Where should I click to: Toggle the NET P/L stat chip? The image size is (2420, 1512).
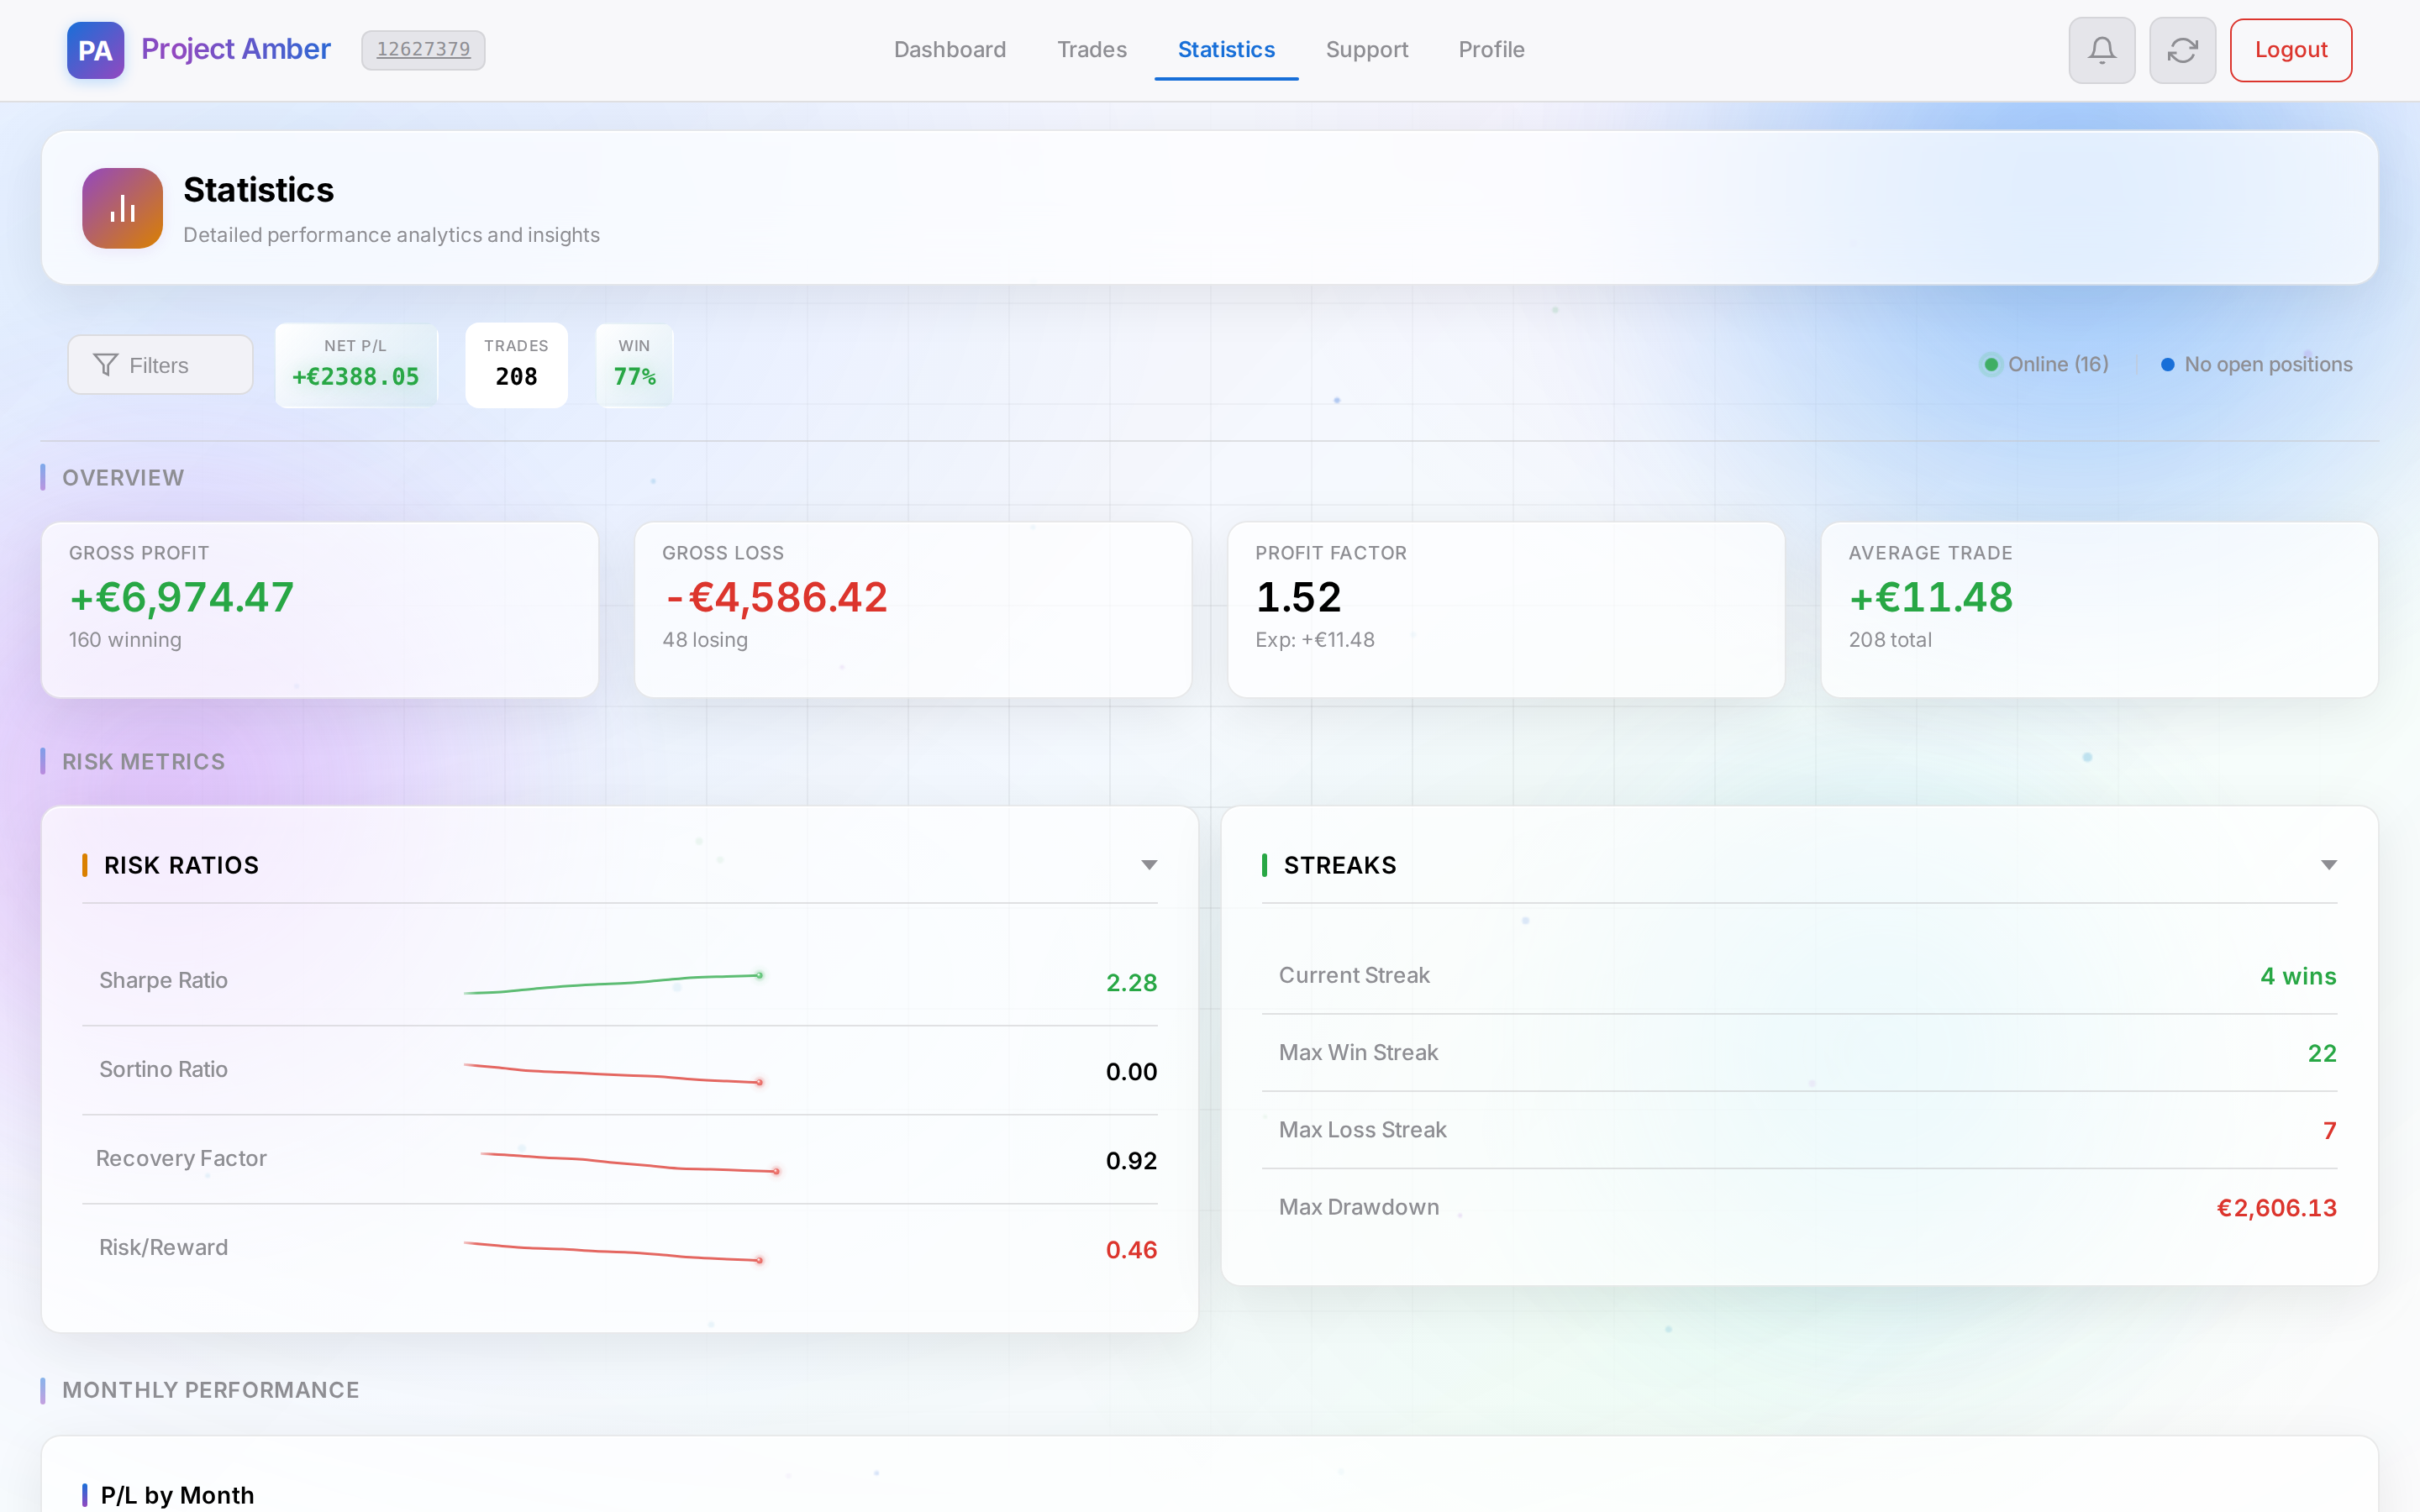point(356,364)
